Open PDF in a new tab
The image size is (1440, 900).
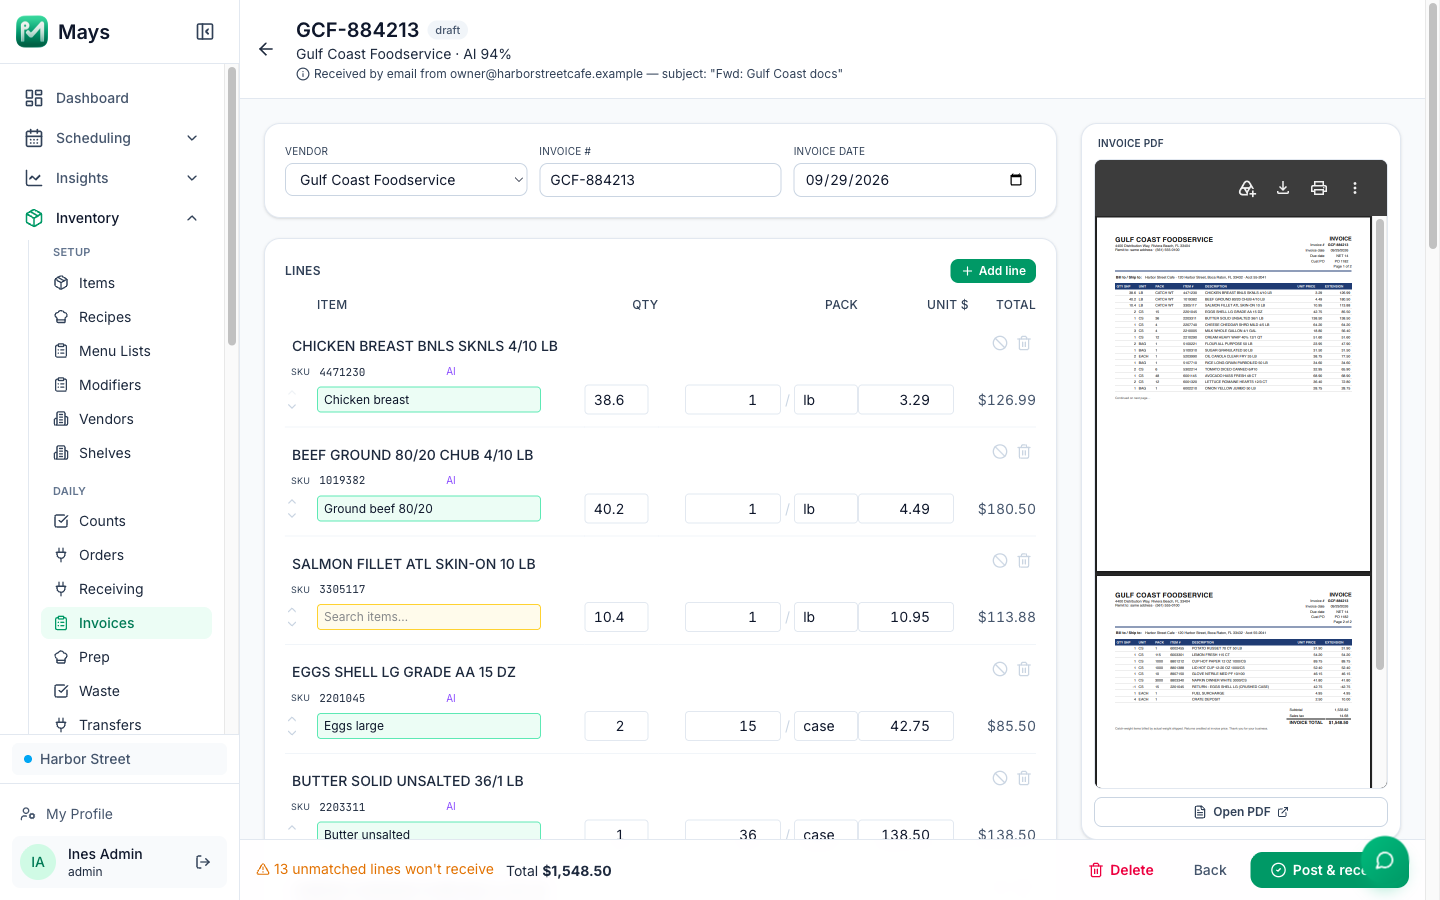(x=1241, y=812)
